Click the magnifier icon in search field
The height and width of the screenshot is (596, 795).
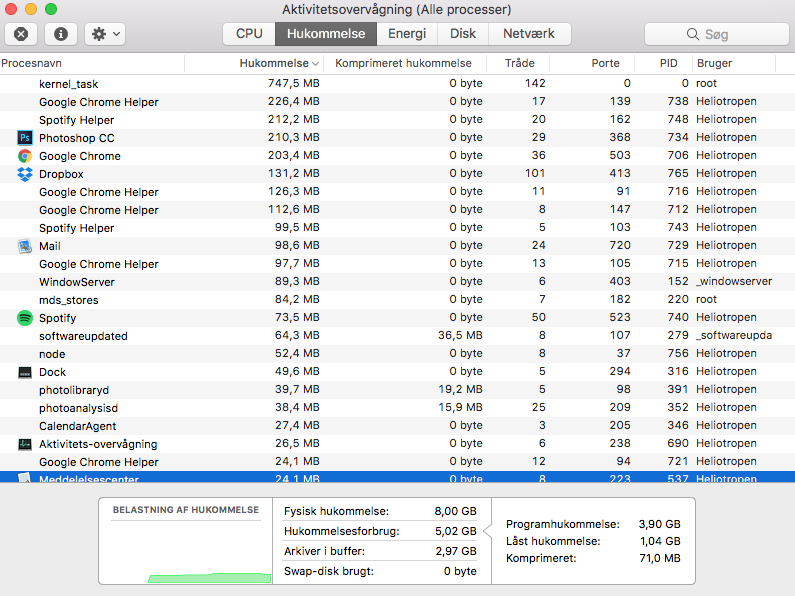coord(693,34)
